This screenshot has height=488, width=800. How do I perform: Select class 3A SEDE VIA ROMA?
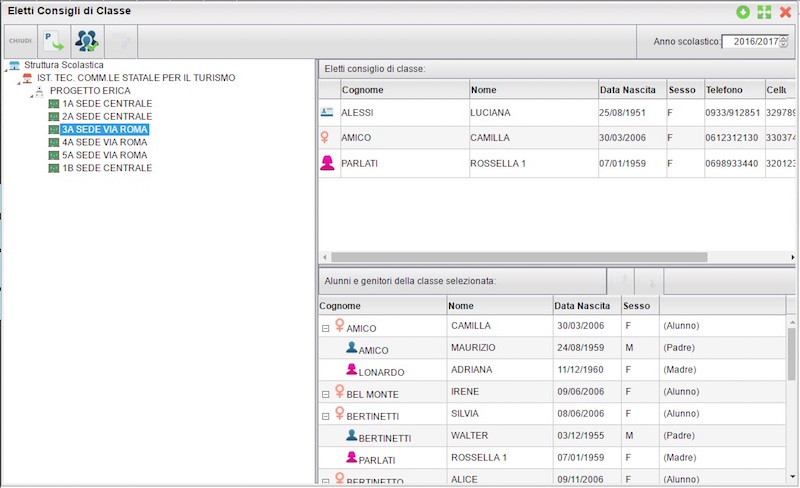coord(105,129)
